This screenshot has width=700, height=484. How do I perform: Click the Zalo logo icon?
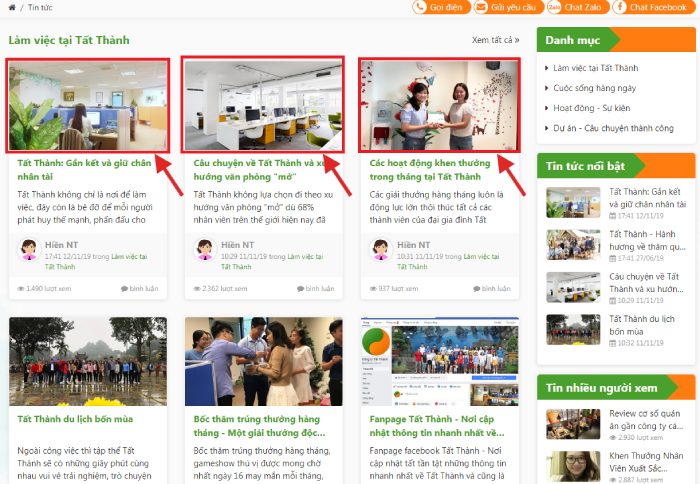click(x=554, y=7)
